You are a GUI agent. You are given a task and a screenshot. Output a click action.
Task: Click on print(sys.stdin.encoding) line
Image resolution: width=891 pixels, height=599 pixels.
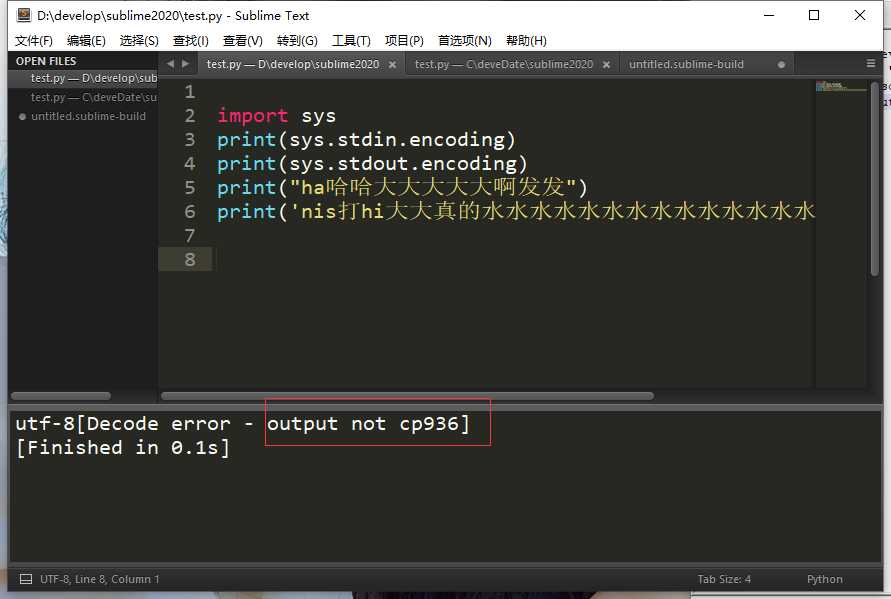[x=367, y=140]
